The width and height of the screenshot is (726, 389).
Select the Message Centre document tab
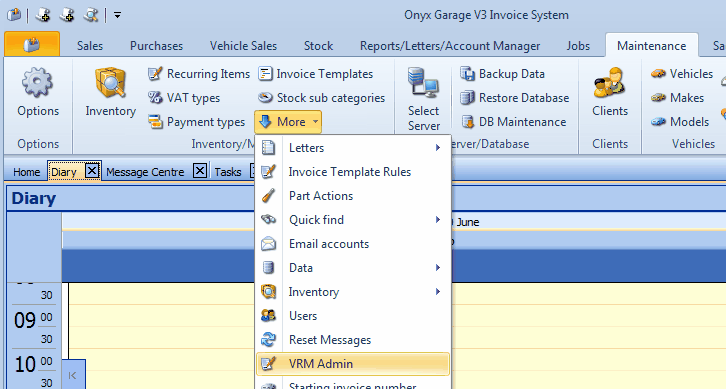pos(145,172)
